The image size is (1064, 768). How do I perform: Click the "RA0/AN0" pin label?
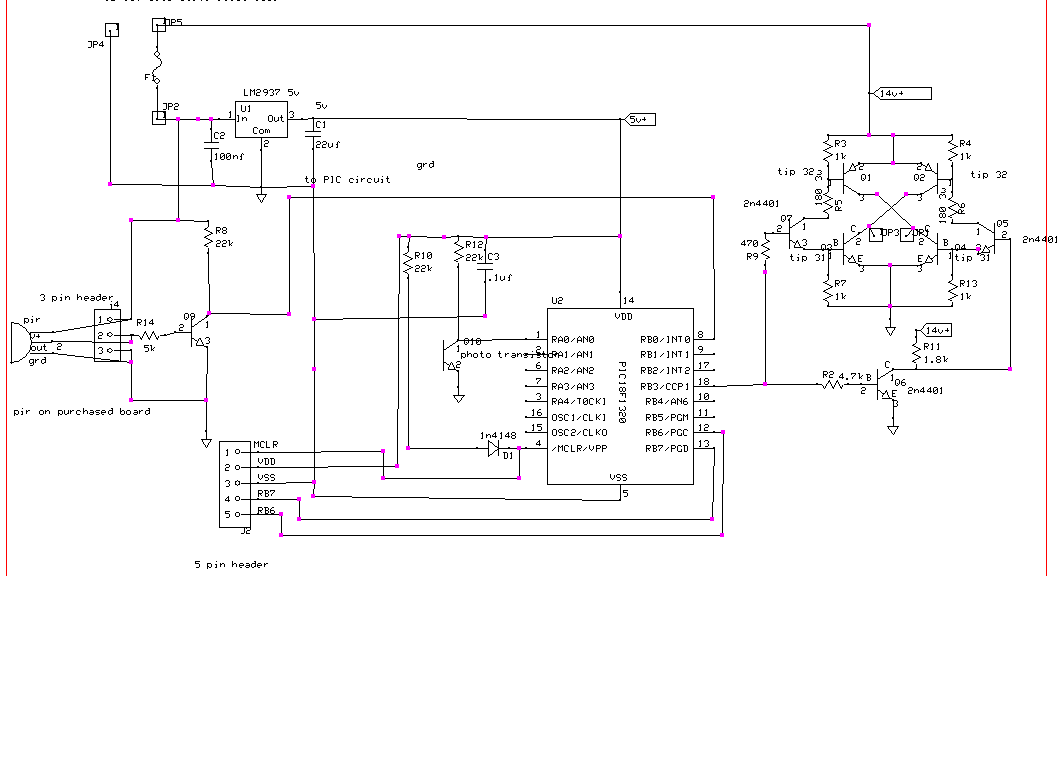click(573, 340)
